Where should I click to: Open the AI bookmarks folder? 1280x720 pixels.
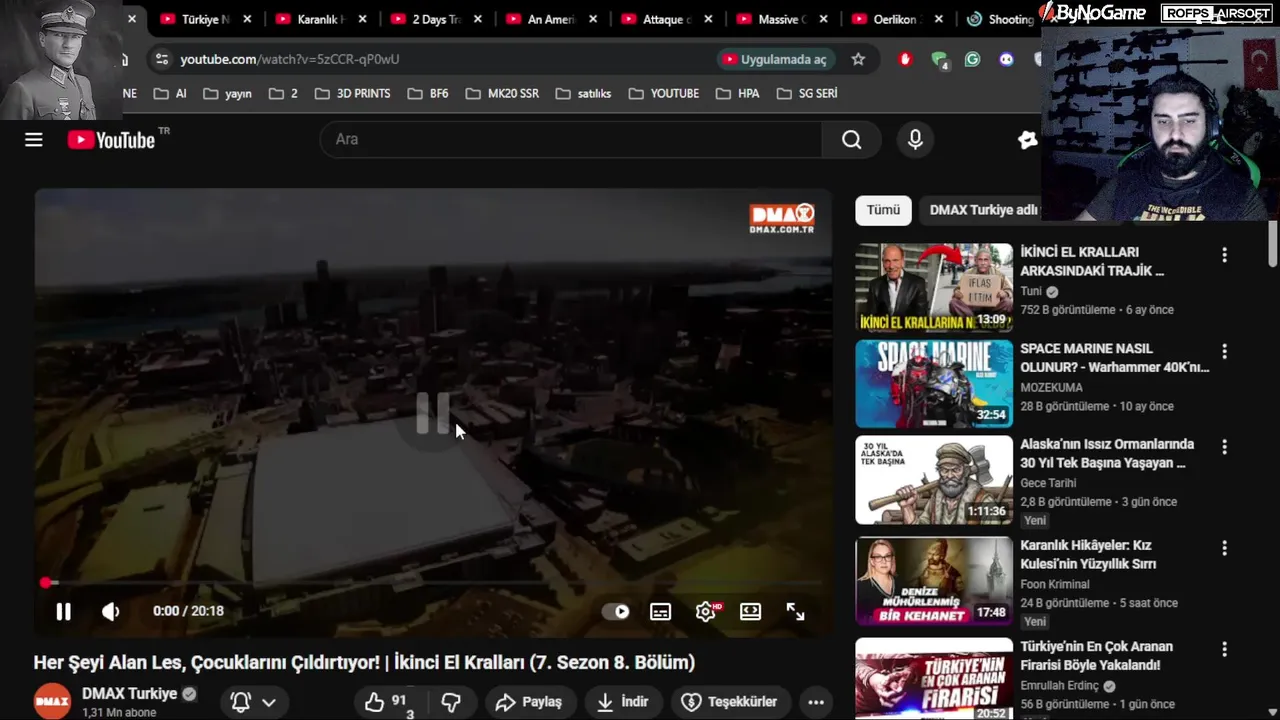pos(170,93)
